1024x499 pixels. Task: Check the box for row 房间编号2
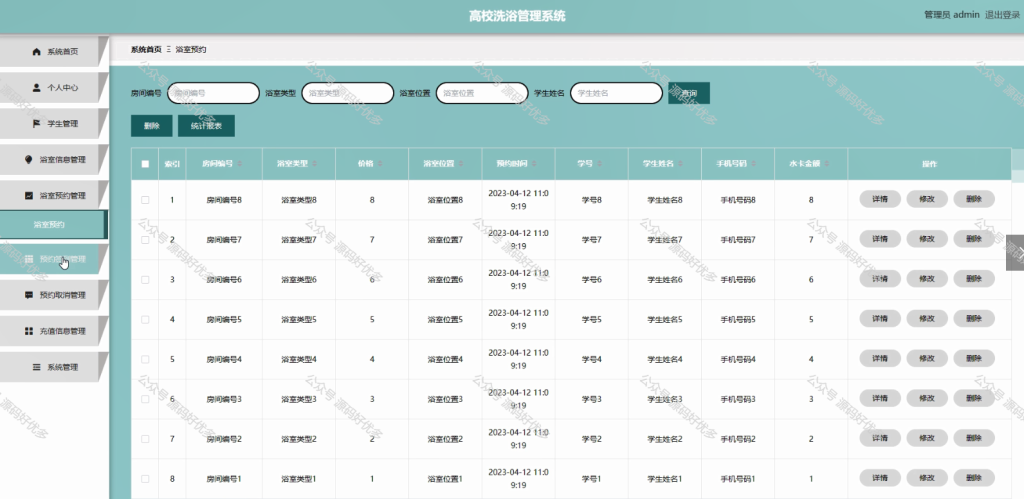[x=145, y=439]
